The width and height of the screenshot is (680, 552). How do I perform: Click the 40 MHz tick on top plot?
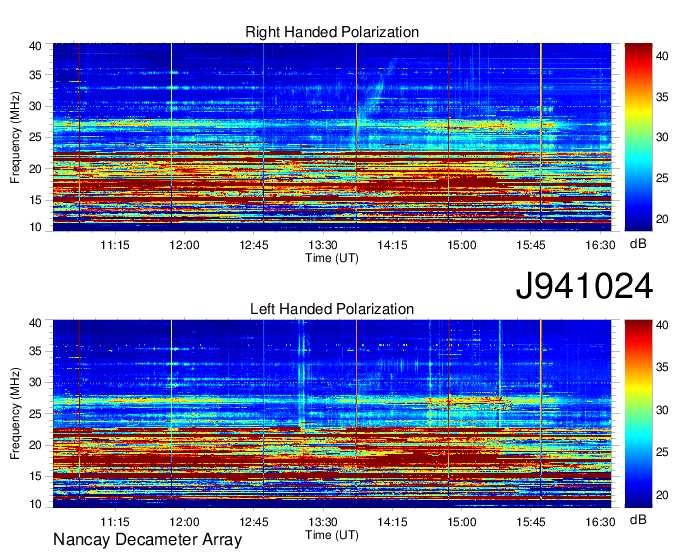[35, 46]
